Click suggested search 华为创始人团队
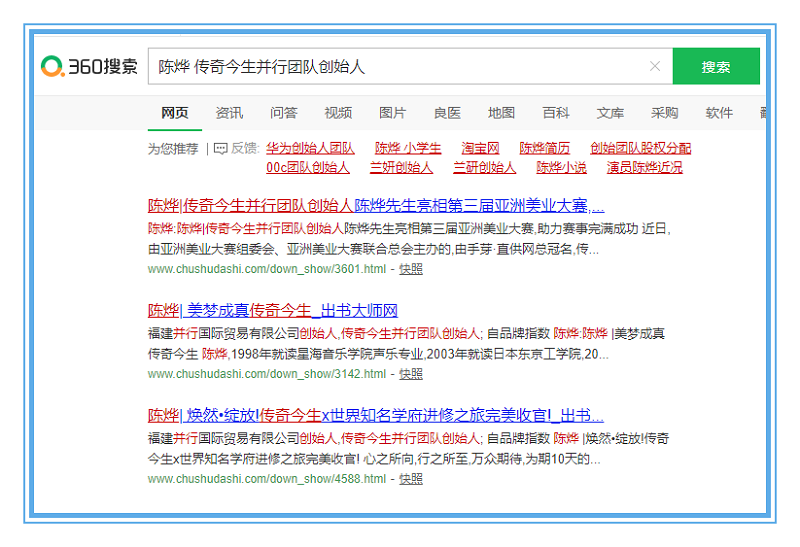This screenshot has width=800, height=547. [310, 148]
